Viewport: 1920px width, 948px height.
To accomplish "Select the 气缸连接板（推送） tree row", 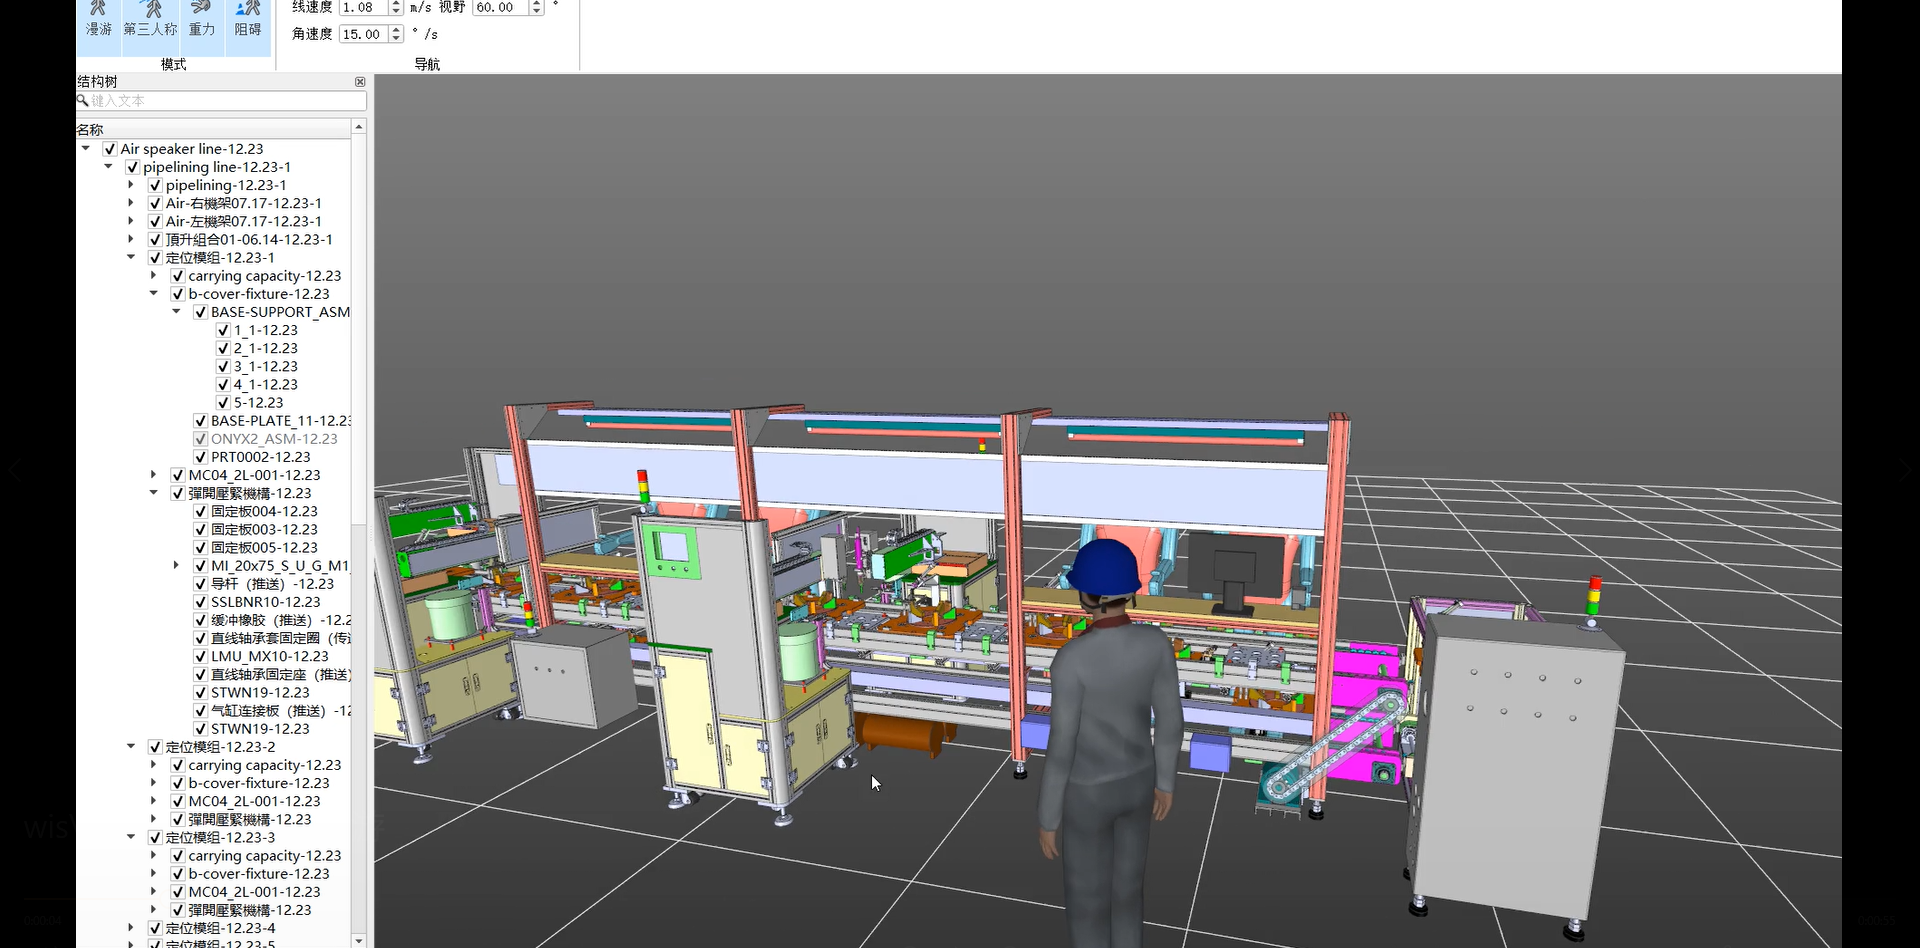I will coord(280,711).
